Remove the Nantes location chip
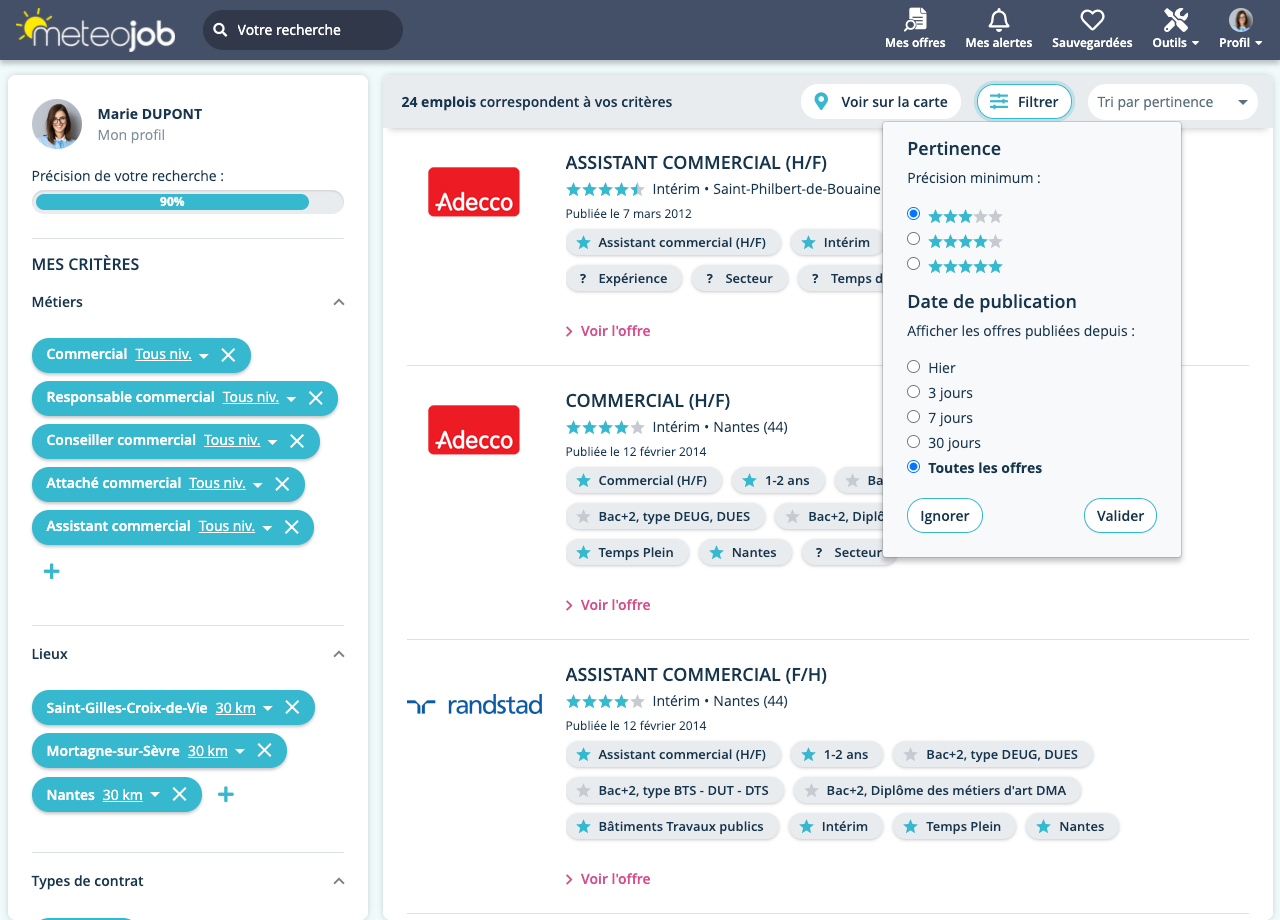This screenshot has width=1280, height=920. coord(179,794)
